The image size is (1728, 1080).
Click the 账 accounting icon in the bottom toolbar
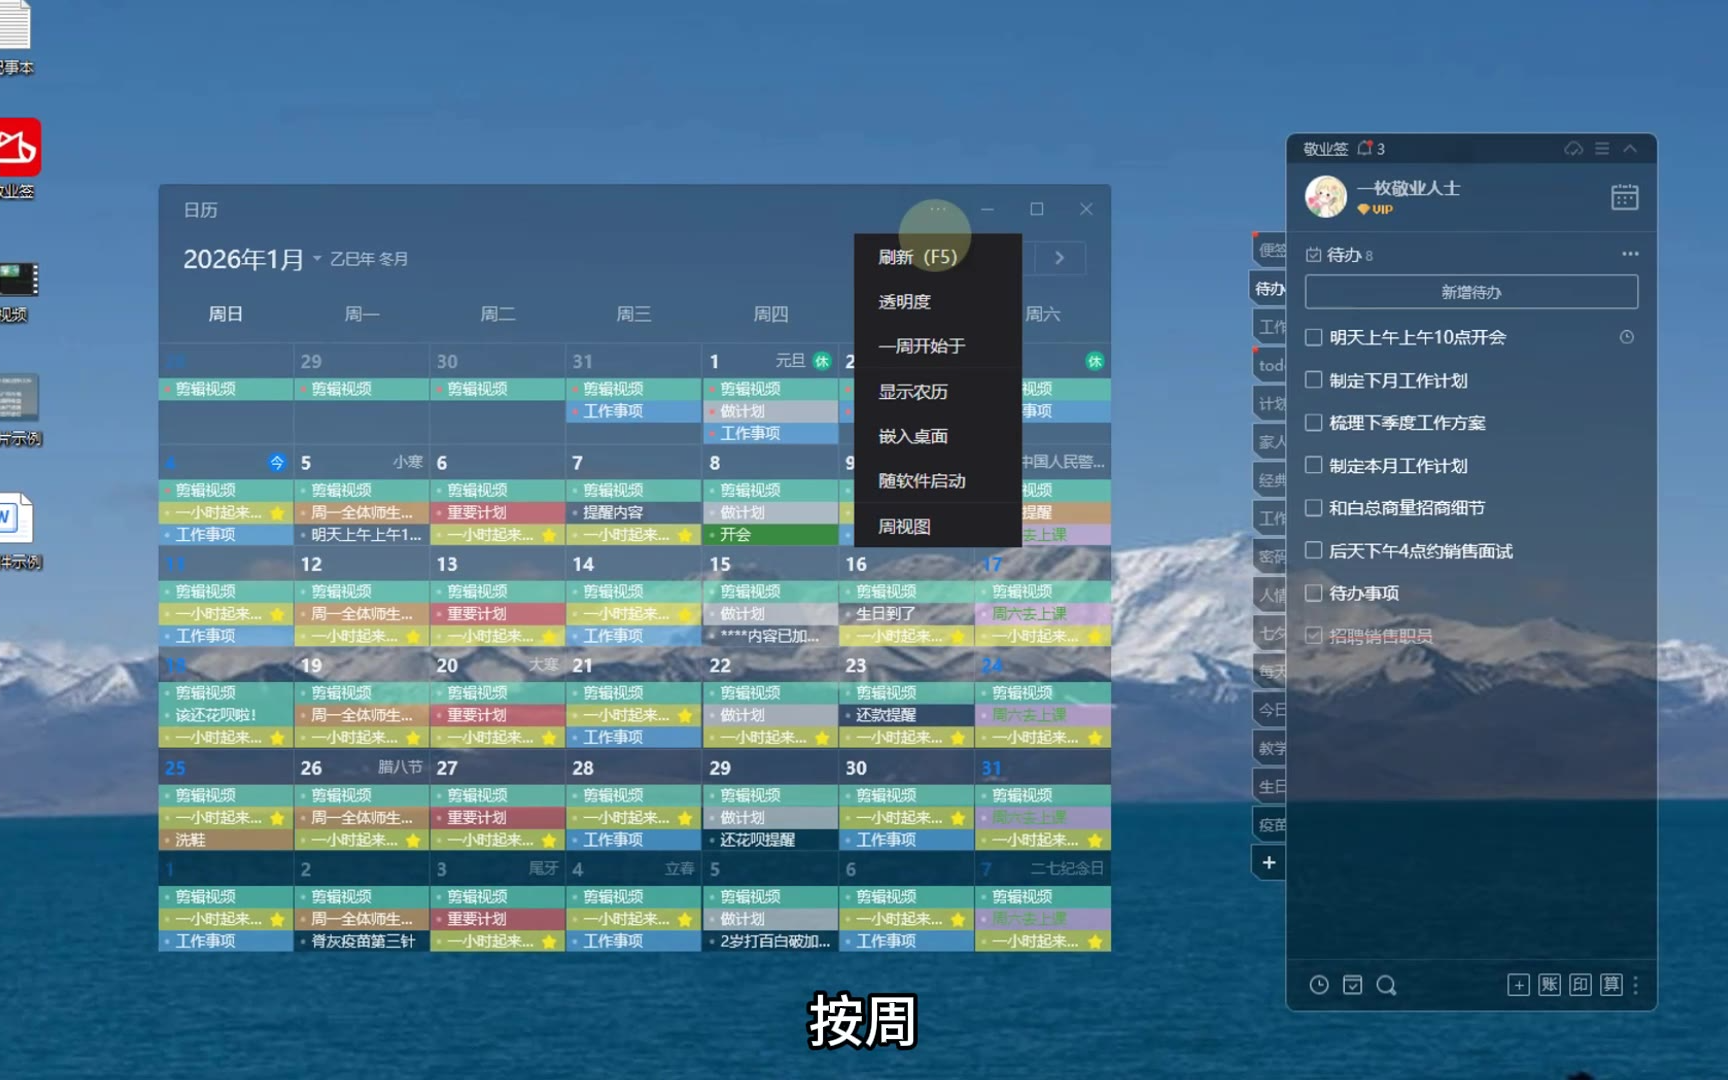1549,985
